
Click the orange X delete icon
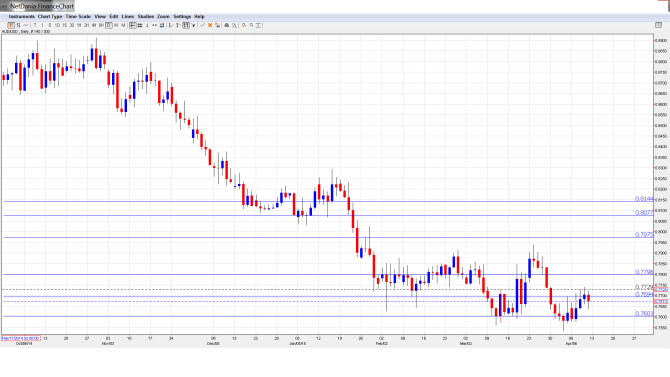(x=210, y=26)
